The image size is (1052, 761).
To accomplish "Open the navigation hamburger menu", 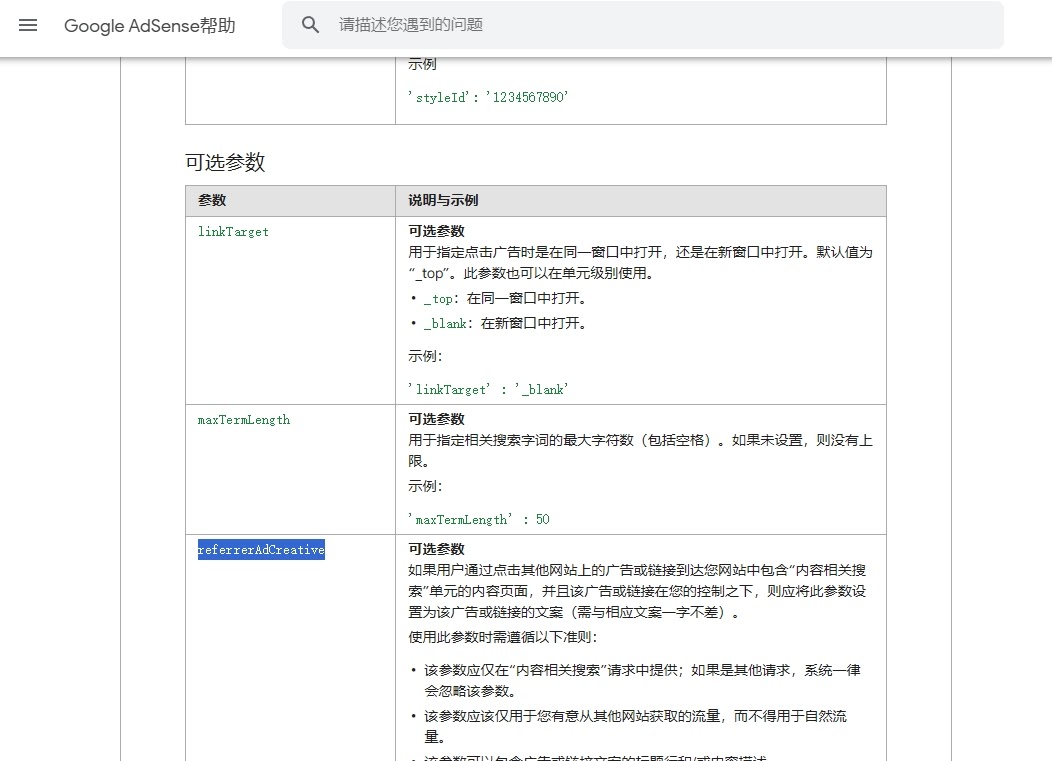I will click(27, 25).
